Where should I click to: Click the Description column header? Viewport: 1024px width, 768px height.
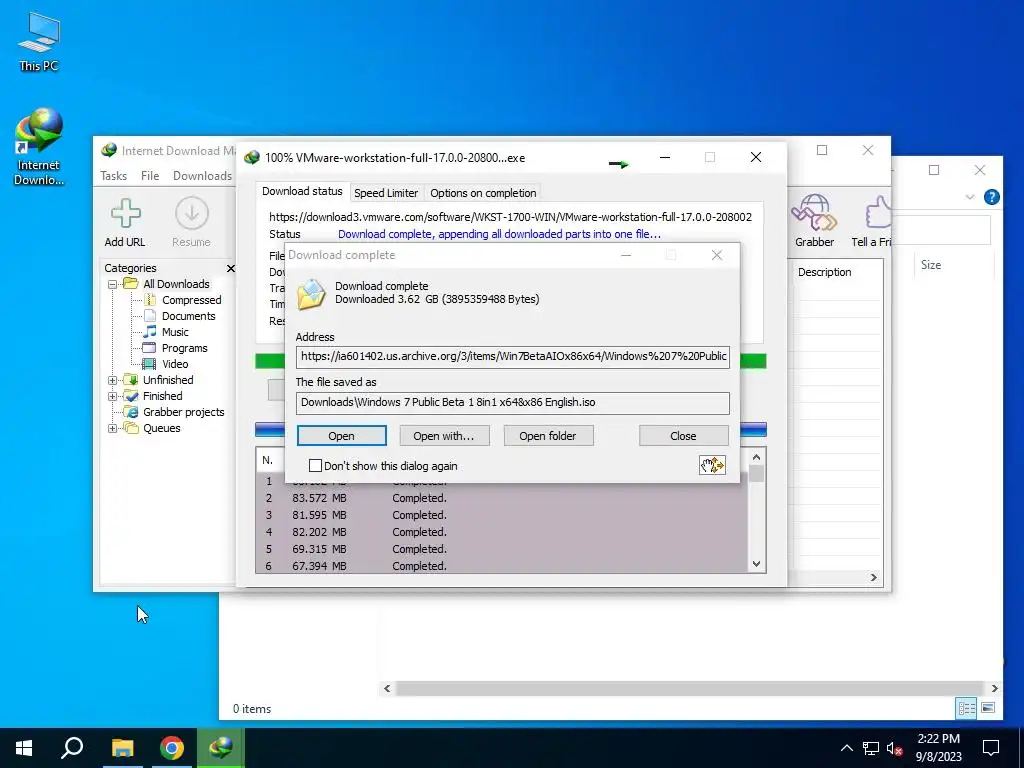pyautogui.click(x=825, y=272)
